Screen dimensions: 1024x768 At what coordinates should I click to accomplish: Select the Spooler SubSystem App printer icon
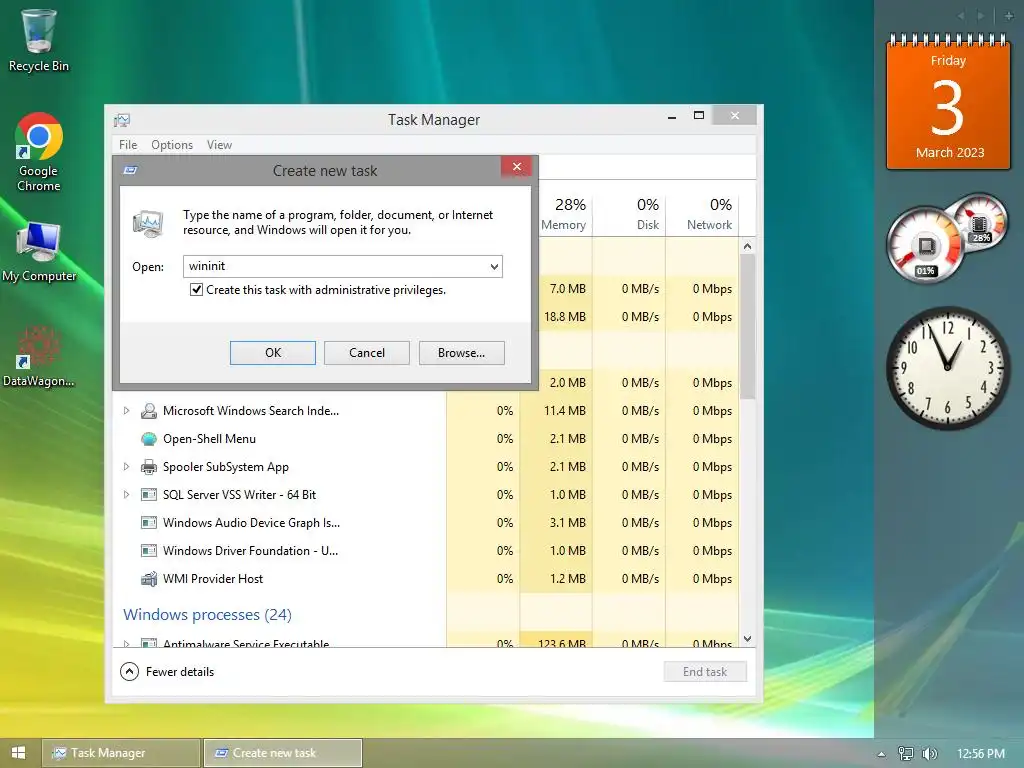coord(149,467)
